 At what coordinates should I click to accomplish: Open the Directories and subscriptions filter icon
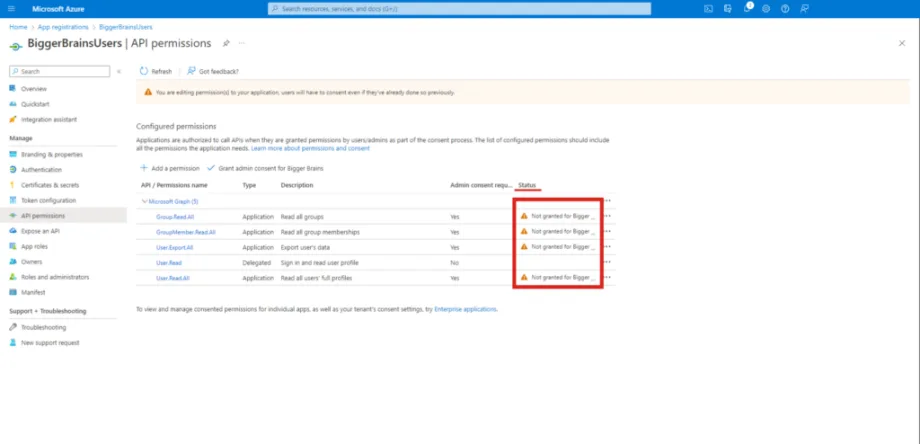pos(728,9)
